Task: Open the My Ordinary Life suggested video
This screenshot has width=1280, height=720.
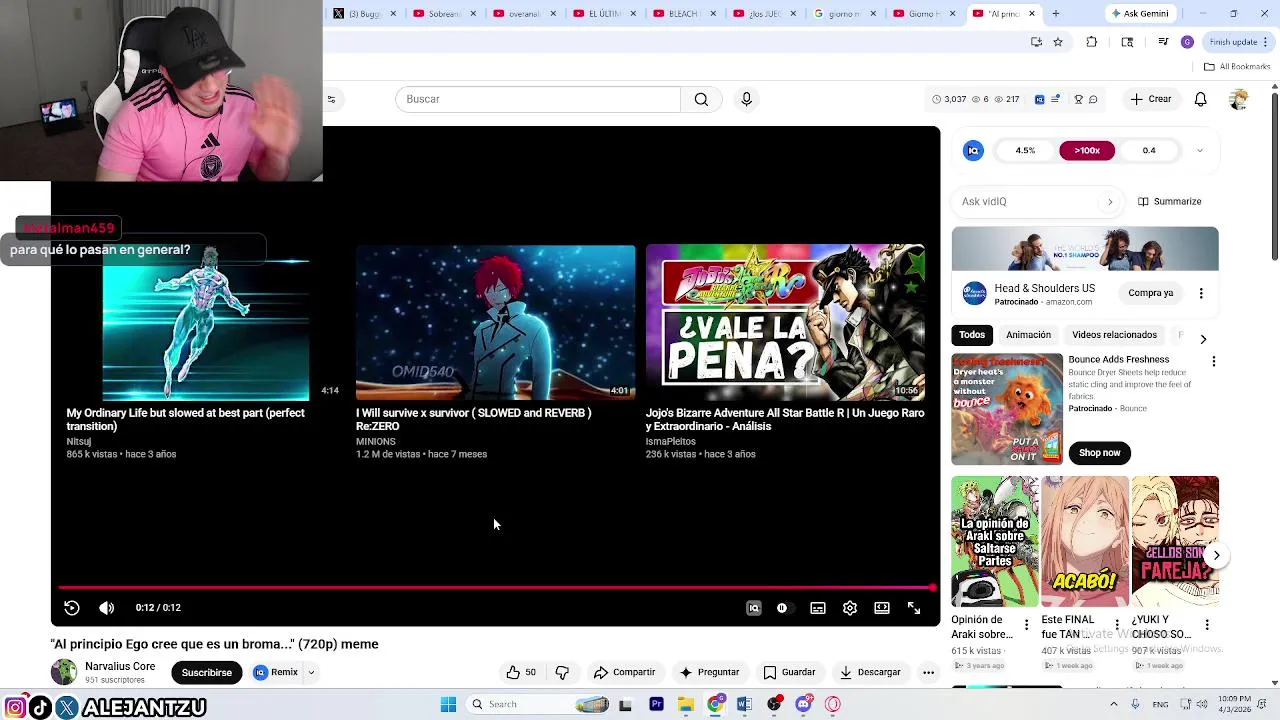Action: tap(206, 322)
